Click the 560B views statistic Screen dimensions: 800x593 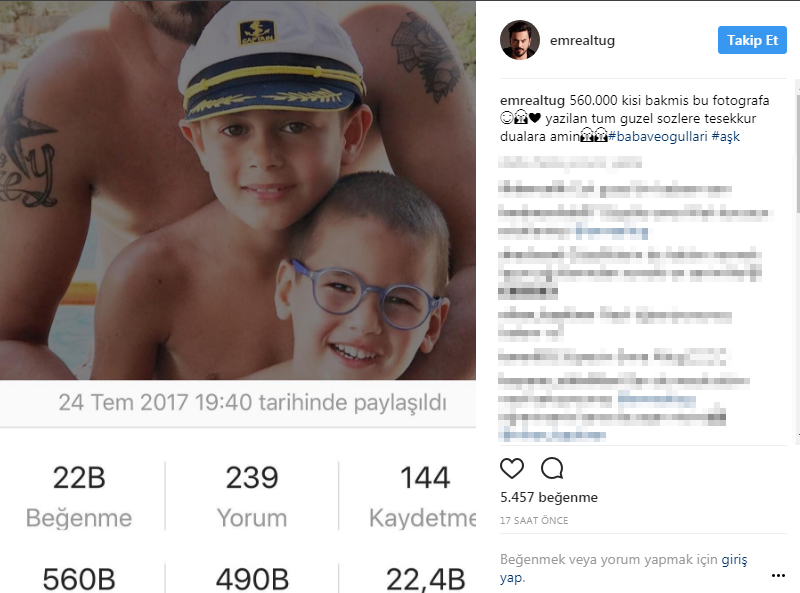pos(79,579)
